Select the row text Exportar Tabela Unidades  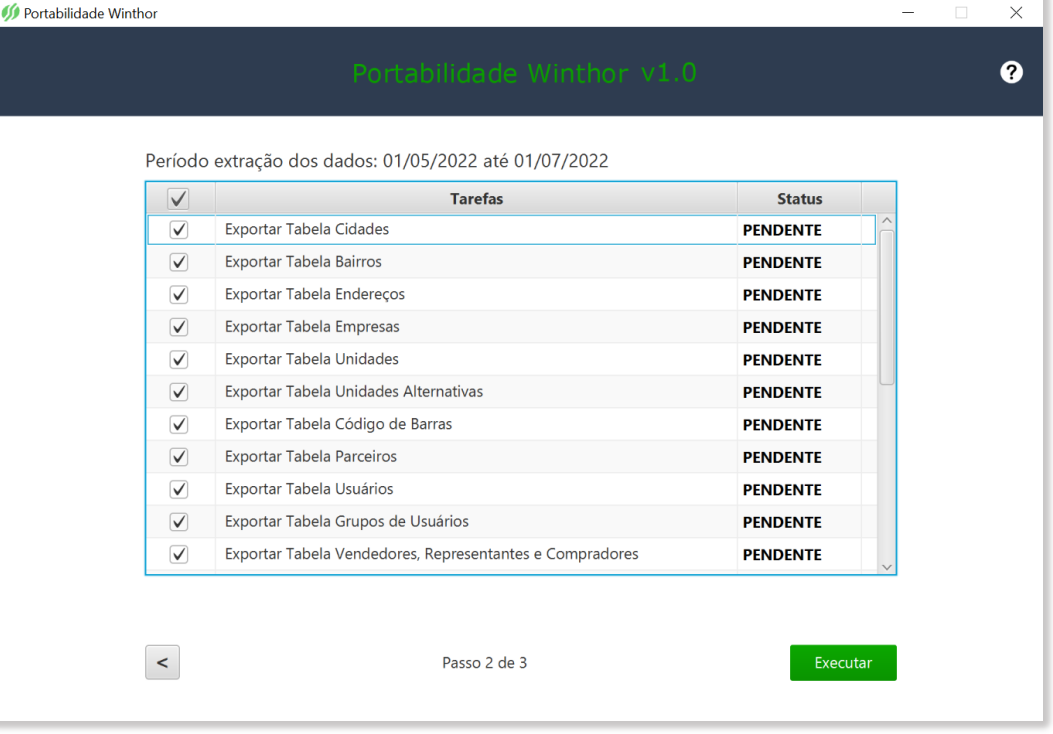coord(312,359)
